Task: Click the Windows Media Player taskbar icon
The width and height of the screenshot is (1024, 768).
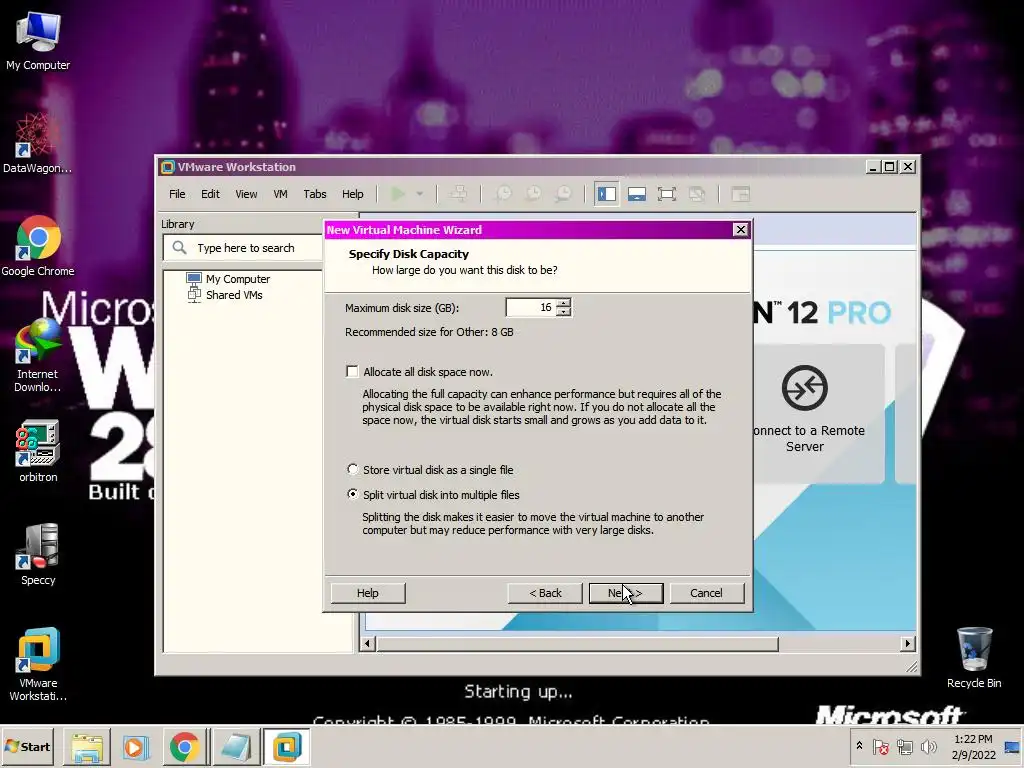Action: [135, 747]
